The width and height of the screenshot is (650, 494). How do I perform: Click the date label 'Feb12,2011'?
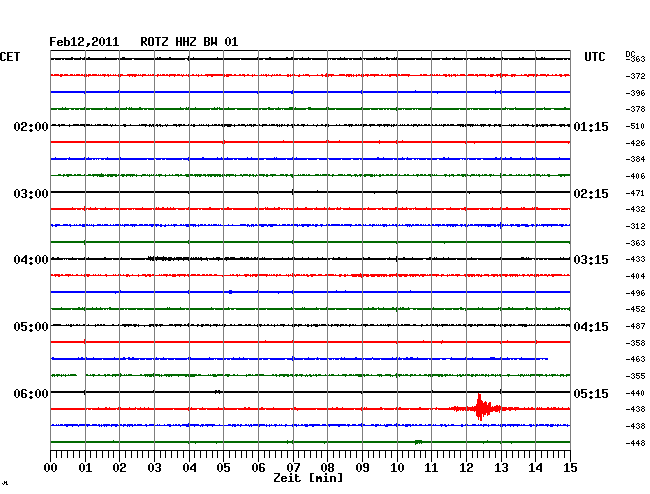pos(84,42)
